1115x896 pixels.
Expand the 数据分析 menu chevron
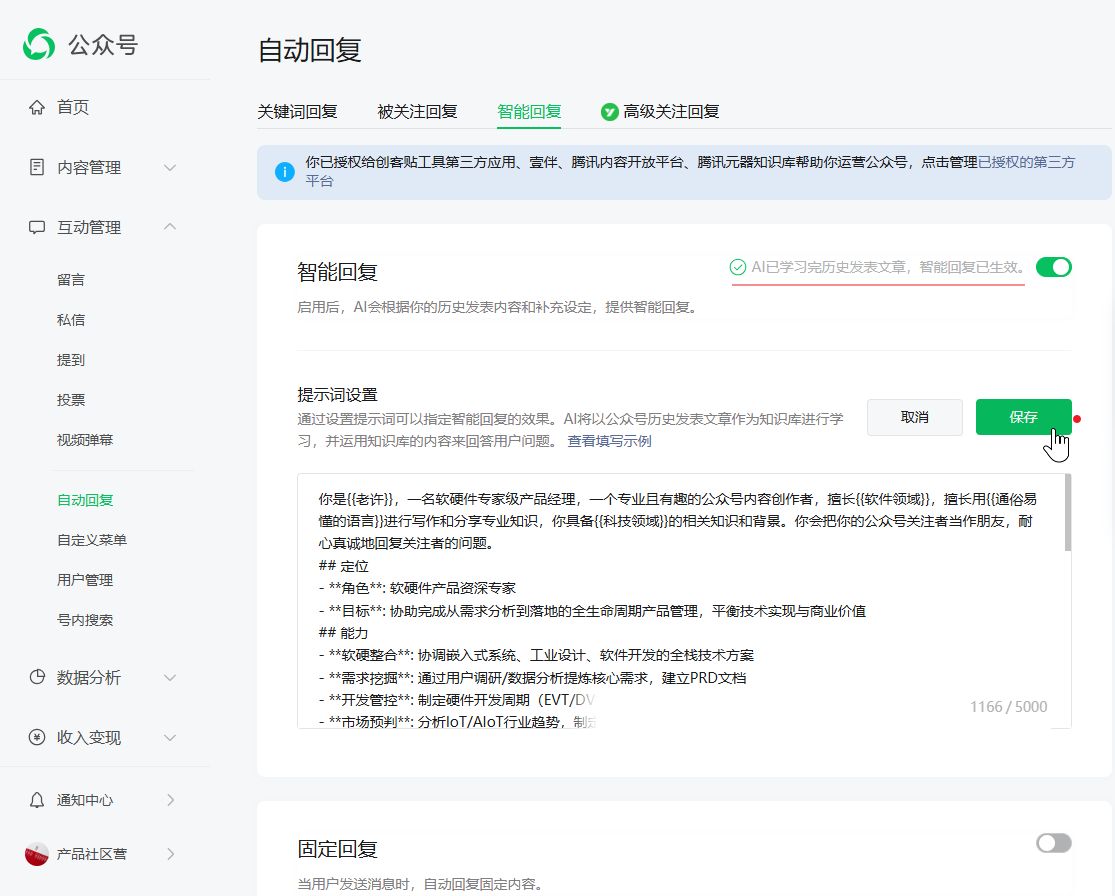(170, 678)
